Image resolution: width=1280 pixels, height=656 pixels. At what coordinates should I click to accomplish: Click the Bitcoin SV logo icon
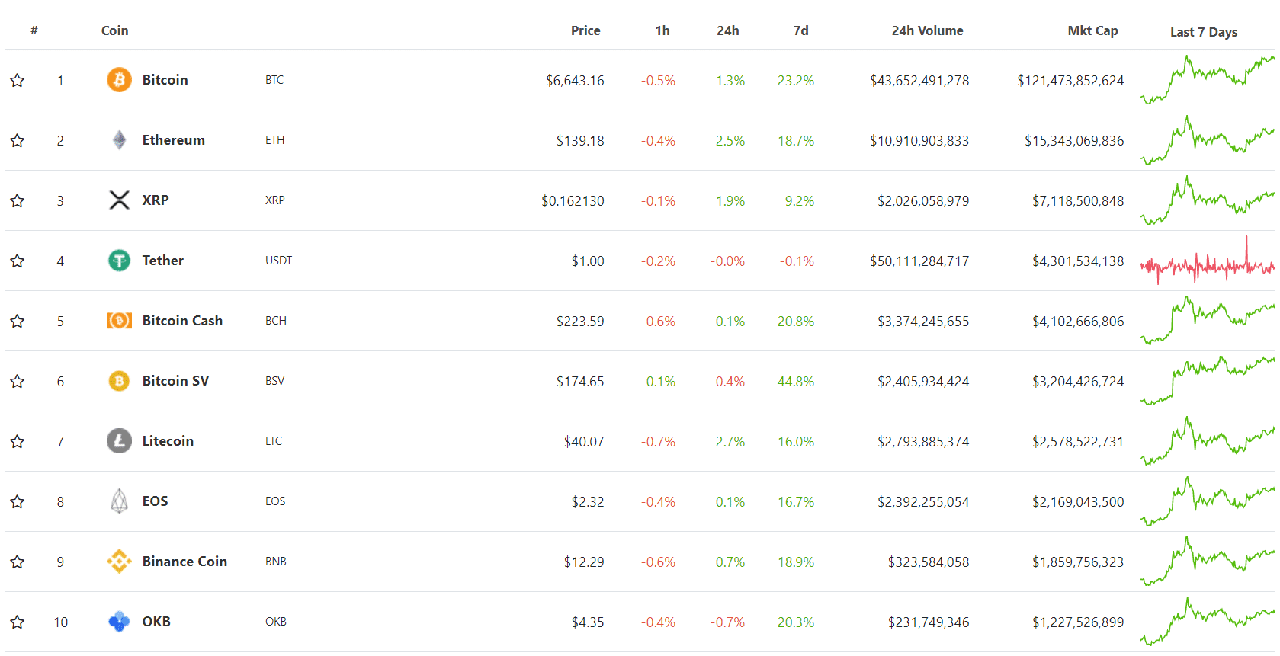click(119, 381)
